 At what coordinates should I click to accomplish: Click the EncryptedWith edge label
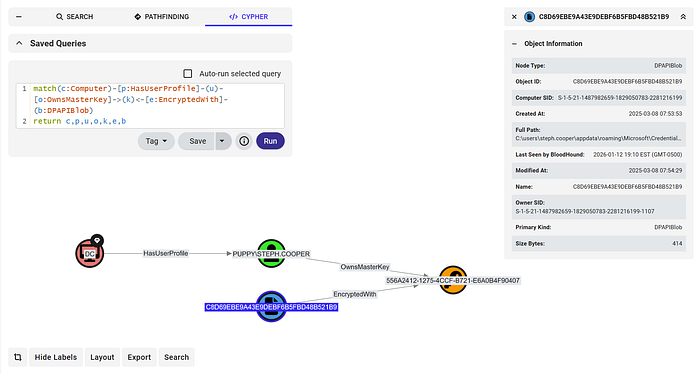coord(354,294)
